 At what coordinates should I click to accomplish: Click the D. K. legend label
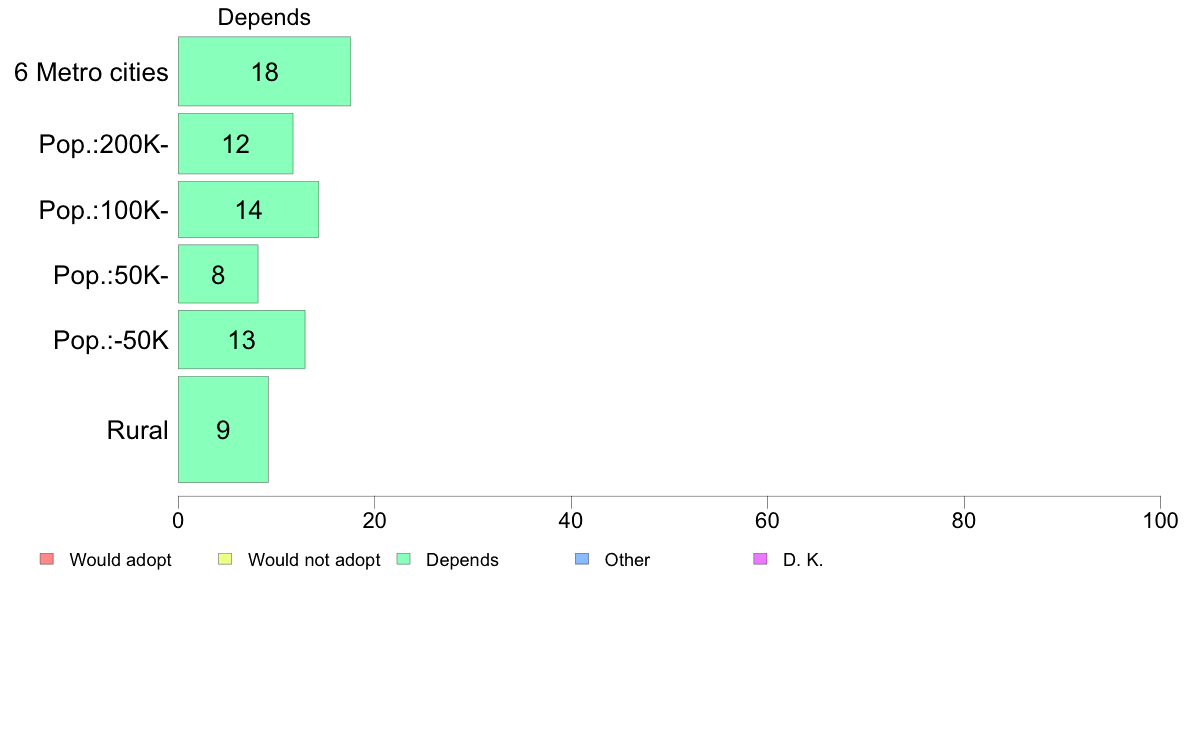pyautogui.click(x=803, y=560)
